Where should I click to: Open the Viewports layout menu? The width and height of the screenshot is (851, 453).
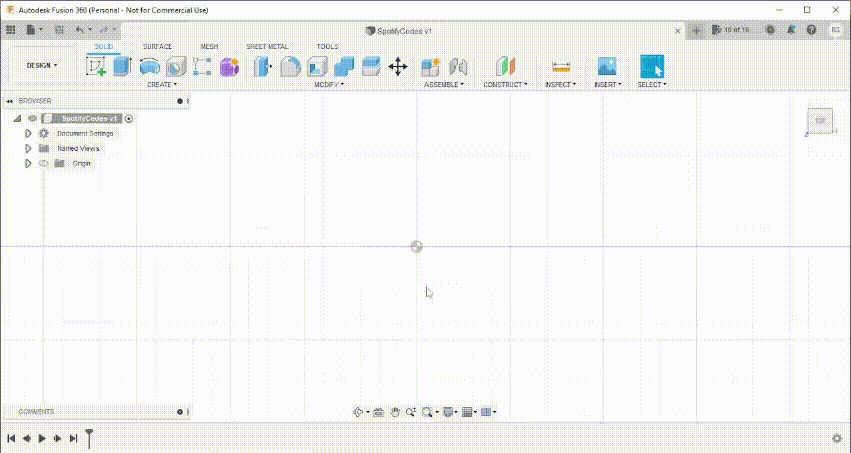(486, 412)
